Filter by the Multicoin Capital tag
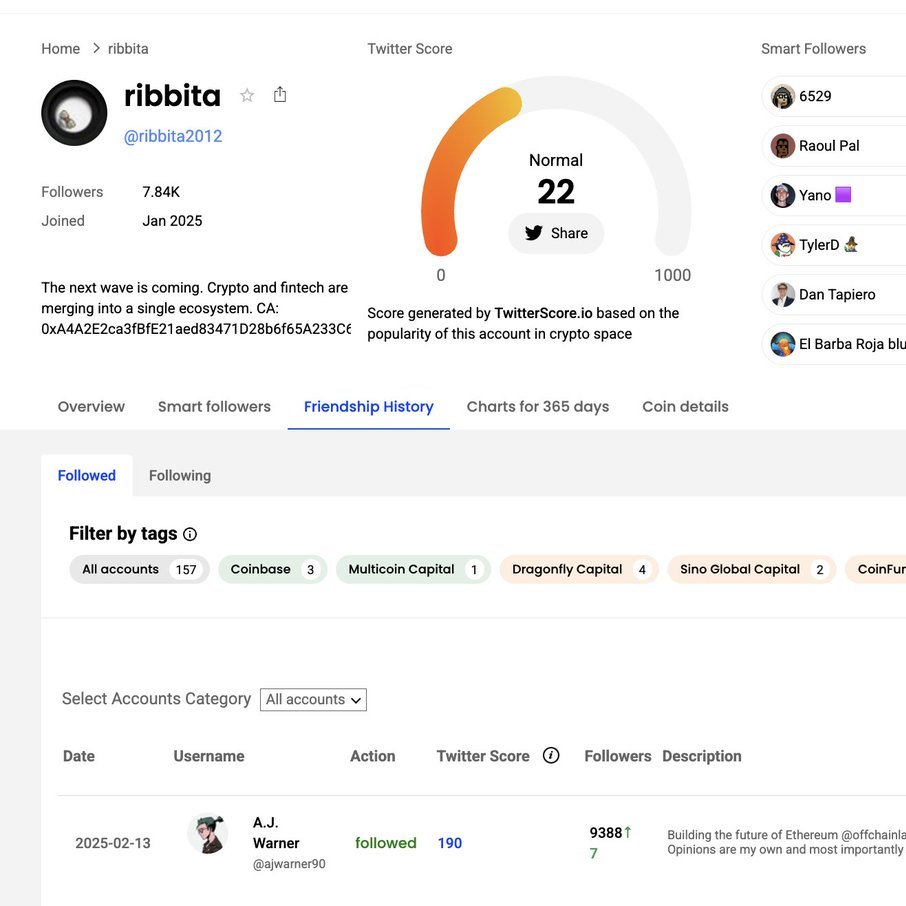This screenshot has width=906, height=906. coord(413,570)
